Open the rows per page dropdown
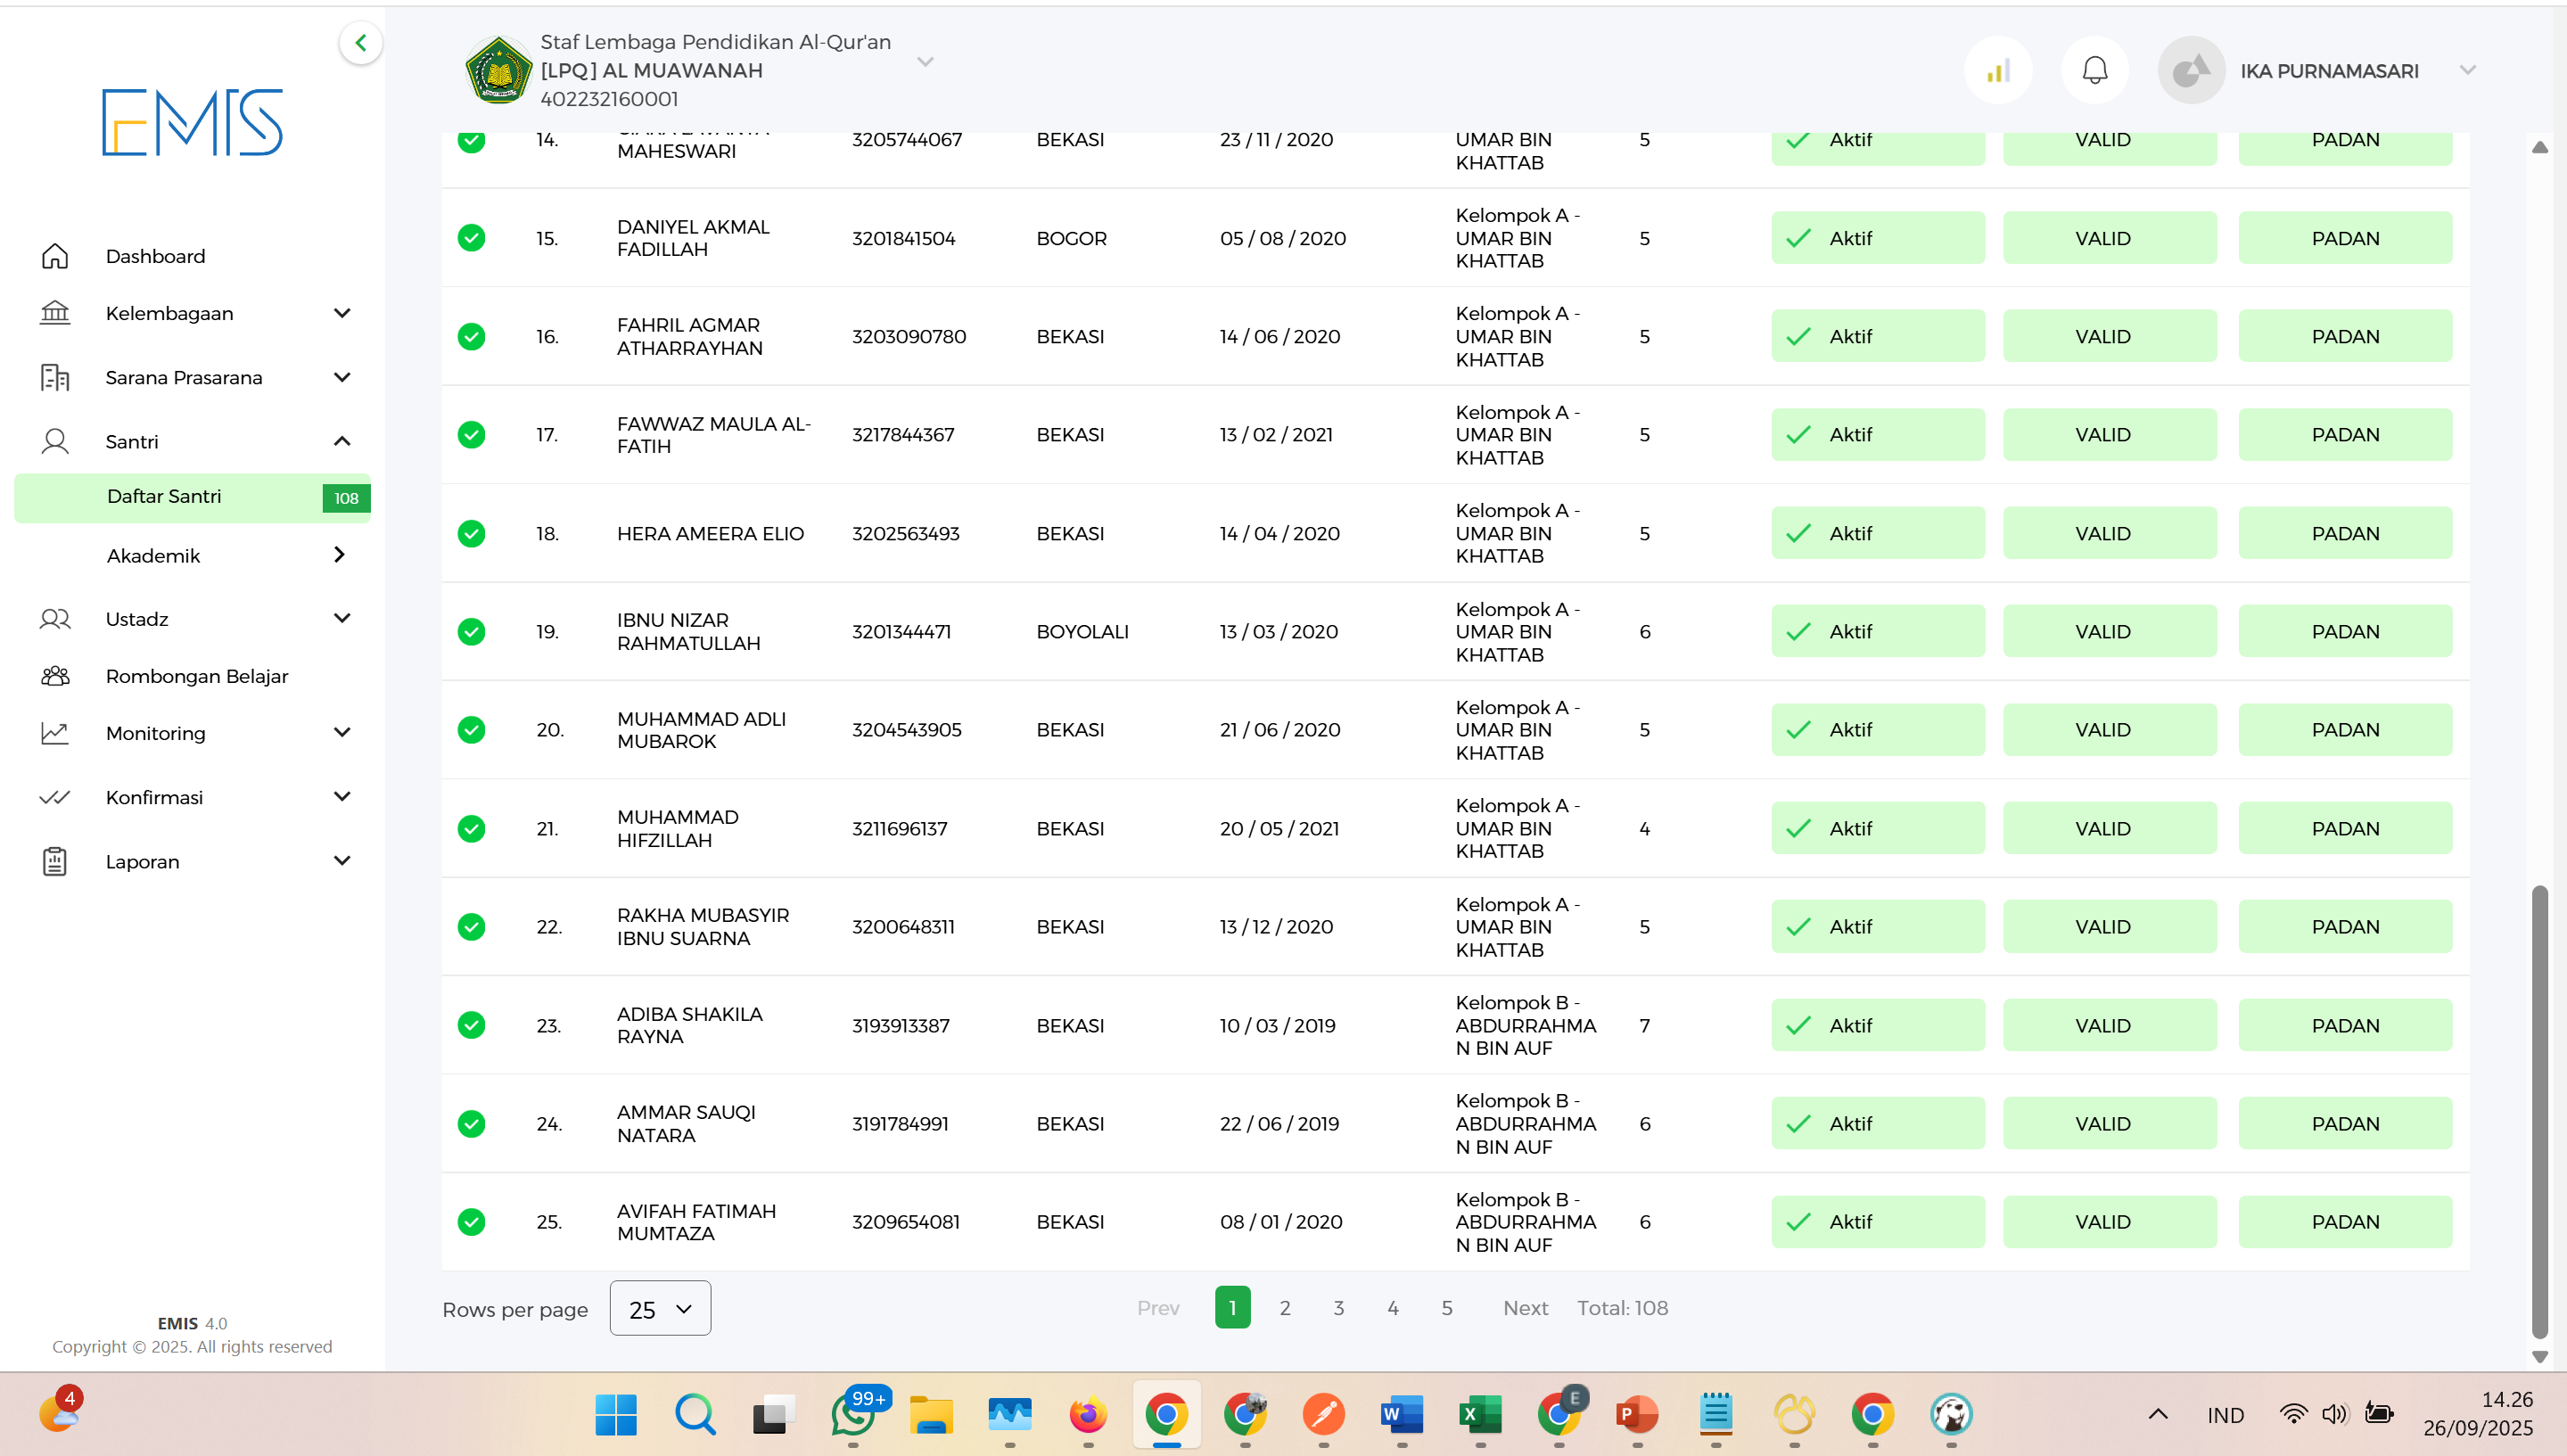The width and height of the screenshot is (2567, 1456). click(660, 1308)
